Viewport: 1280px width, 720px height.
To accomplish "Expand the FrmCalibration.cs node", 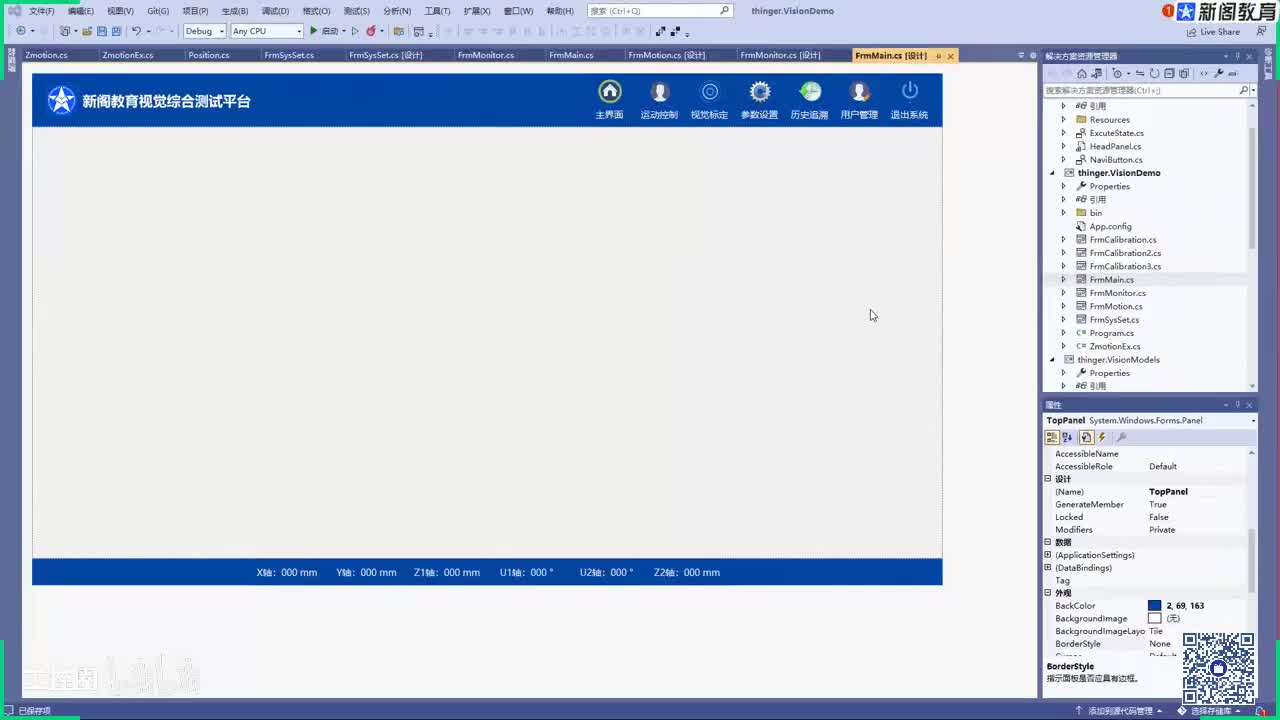I will pos(1063,240).
